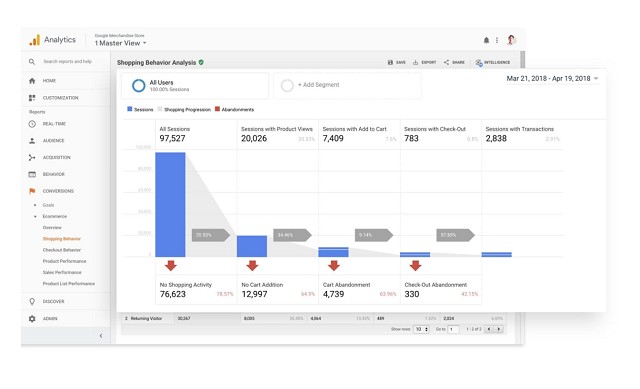Viewport: 640px width, 389px height.
Task: Click the red Abandonments legend swatch
Action: [x=218, y=109]
